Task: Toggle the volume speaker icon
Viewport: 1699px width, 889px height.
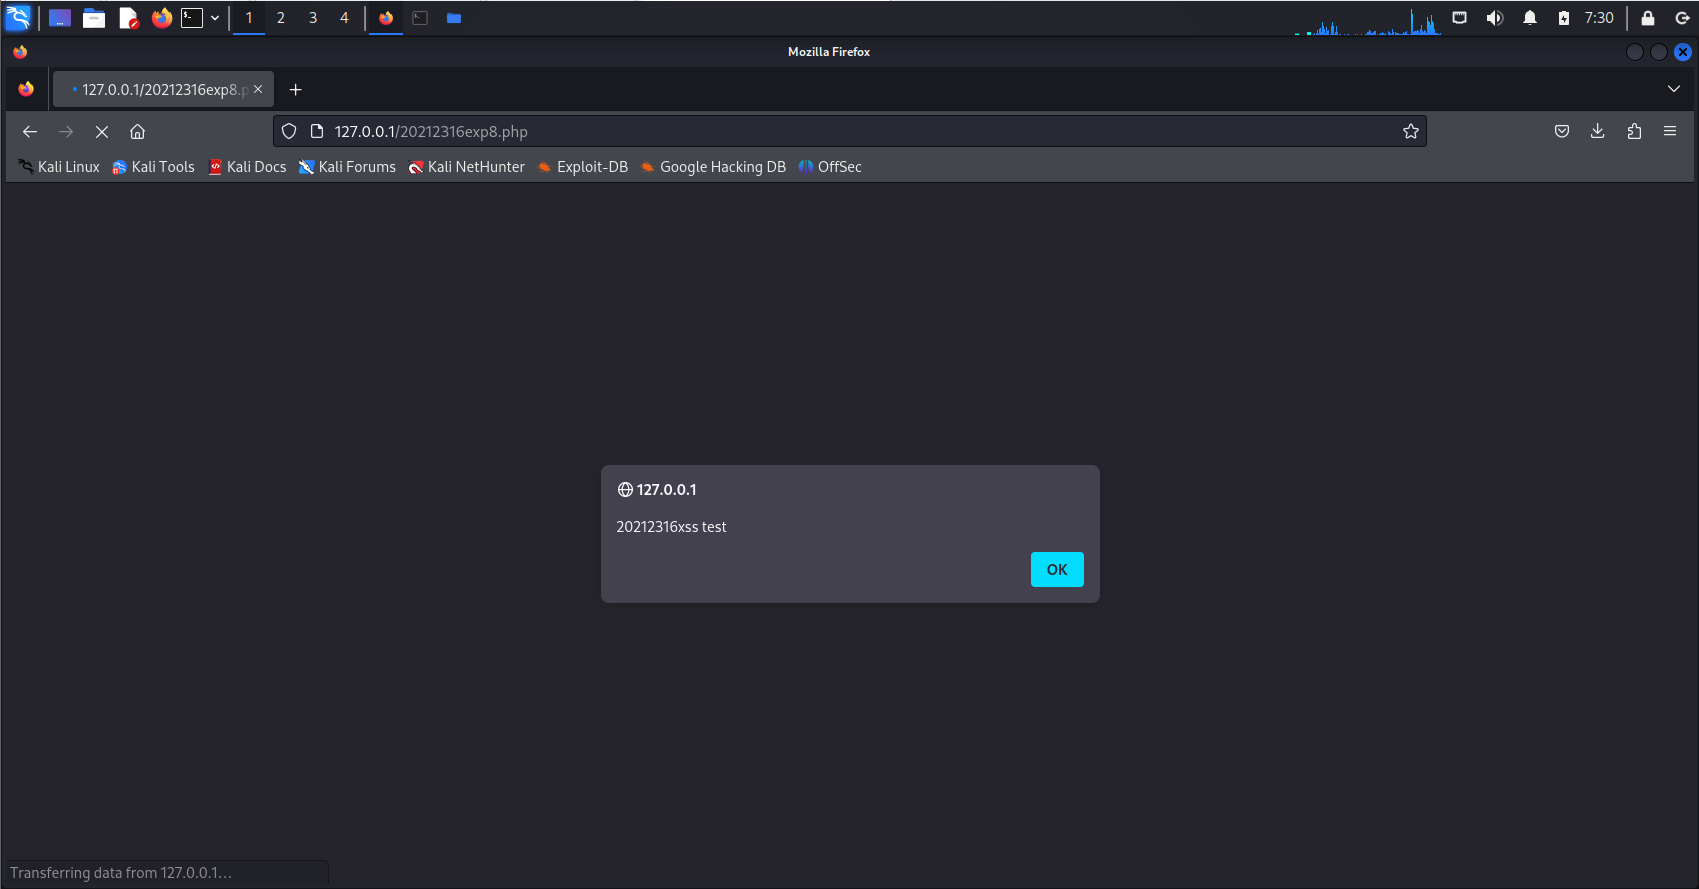Action: pyautogui.click(x=1494, y=18)
